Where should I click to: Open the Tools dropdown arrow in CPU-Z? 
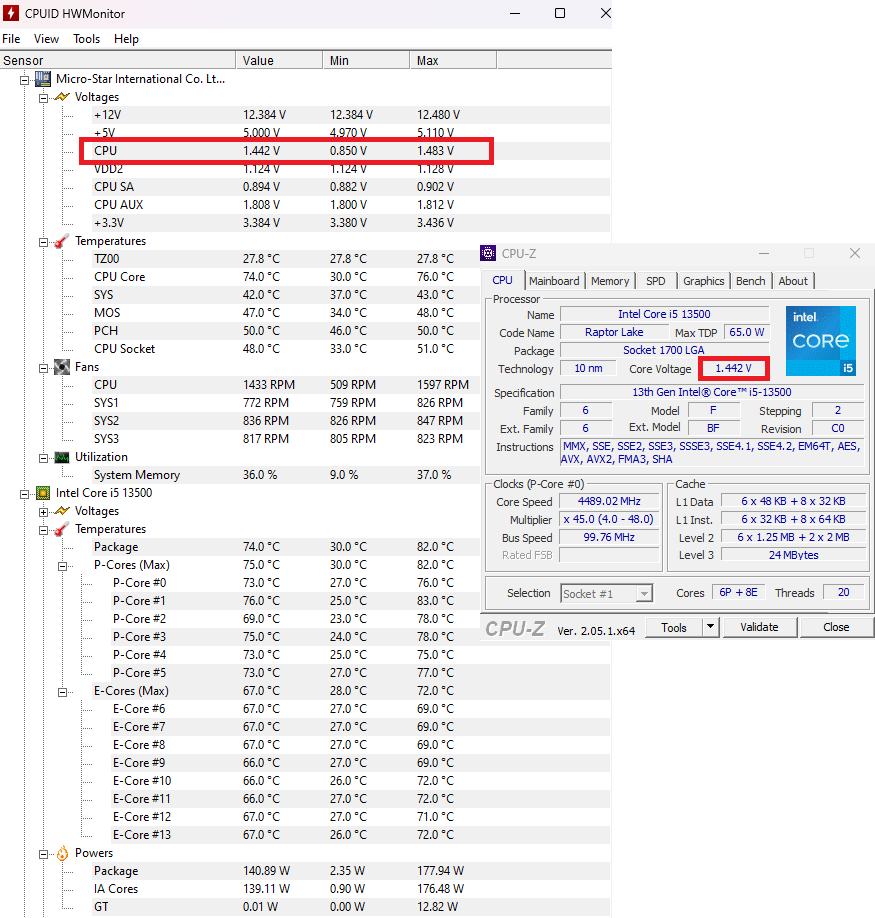(710, 628)
